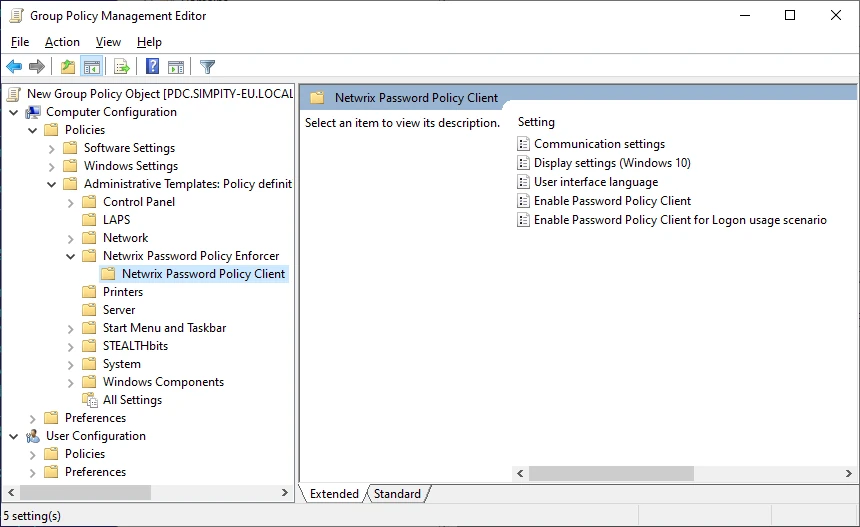This screenshot has height=527, width=860.
Task: Open Help via the question mark icon
Action: coord(152,66)
